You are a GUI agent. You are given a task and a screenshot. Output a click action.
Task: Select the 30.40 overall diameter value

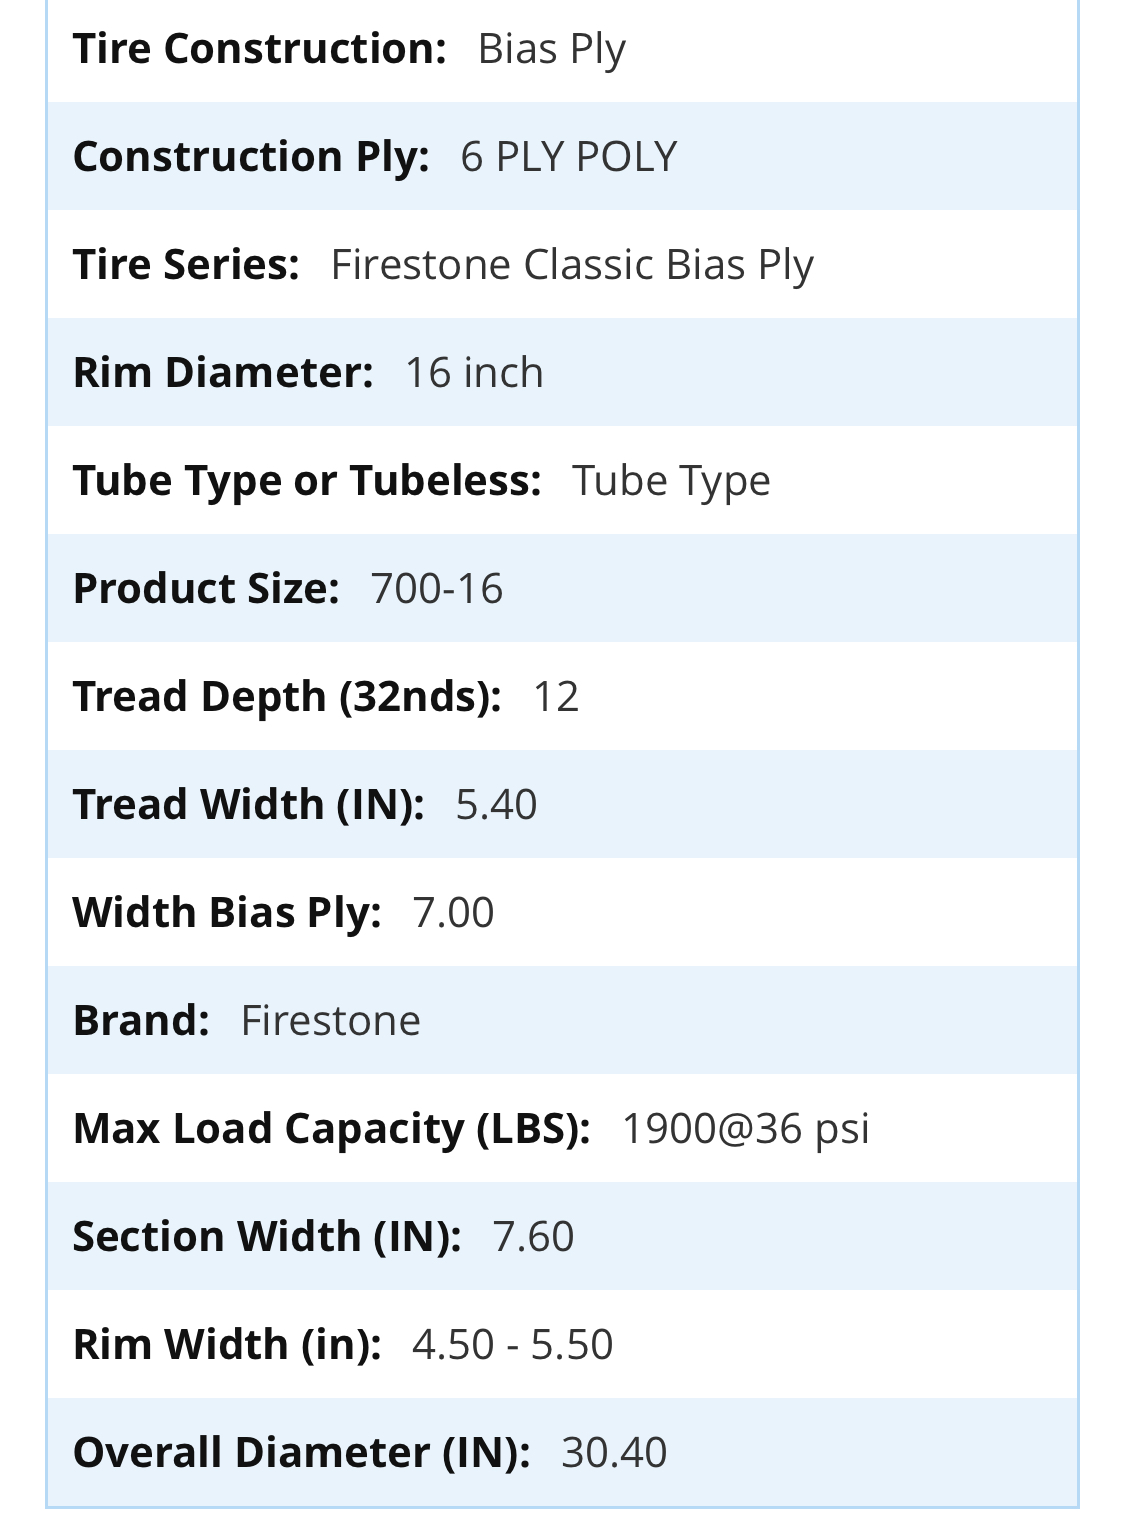coord(614,1452)
